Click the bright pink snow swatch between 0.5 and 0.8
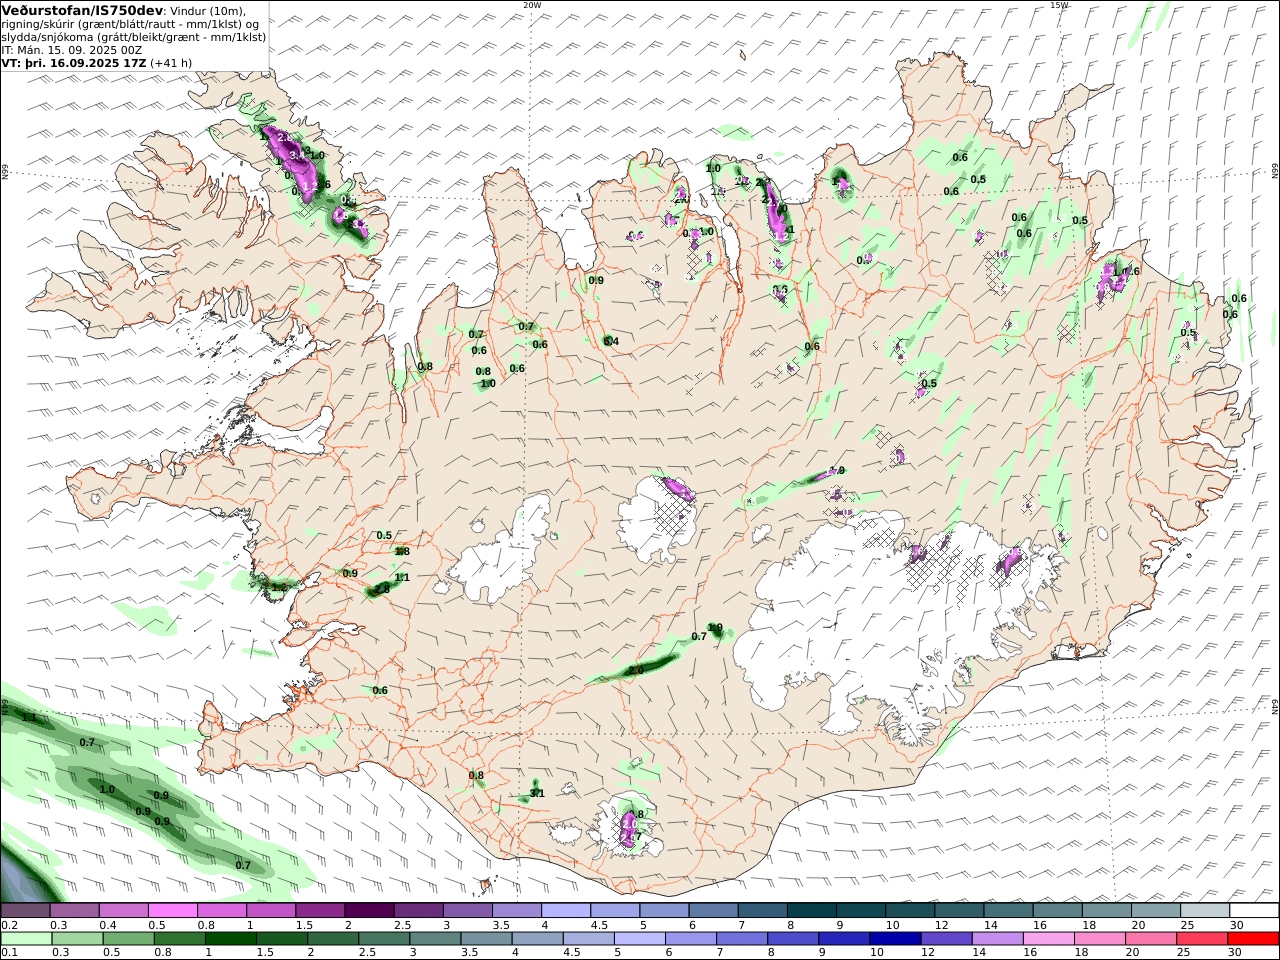The height and width of the screenshot is (960, 1280). 173,910
